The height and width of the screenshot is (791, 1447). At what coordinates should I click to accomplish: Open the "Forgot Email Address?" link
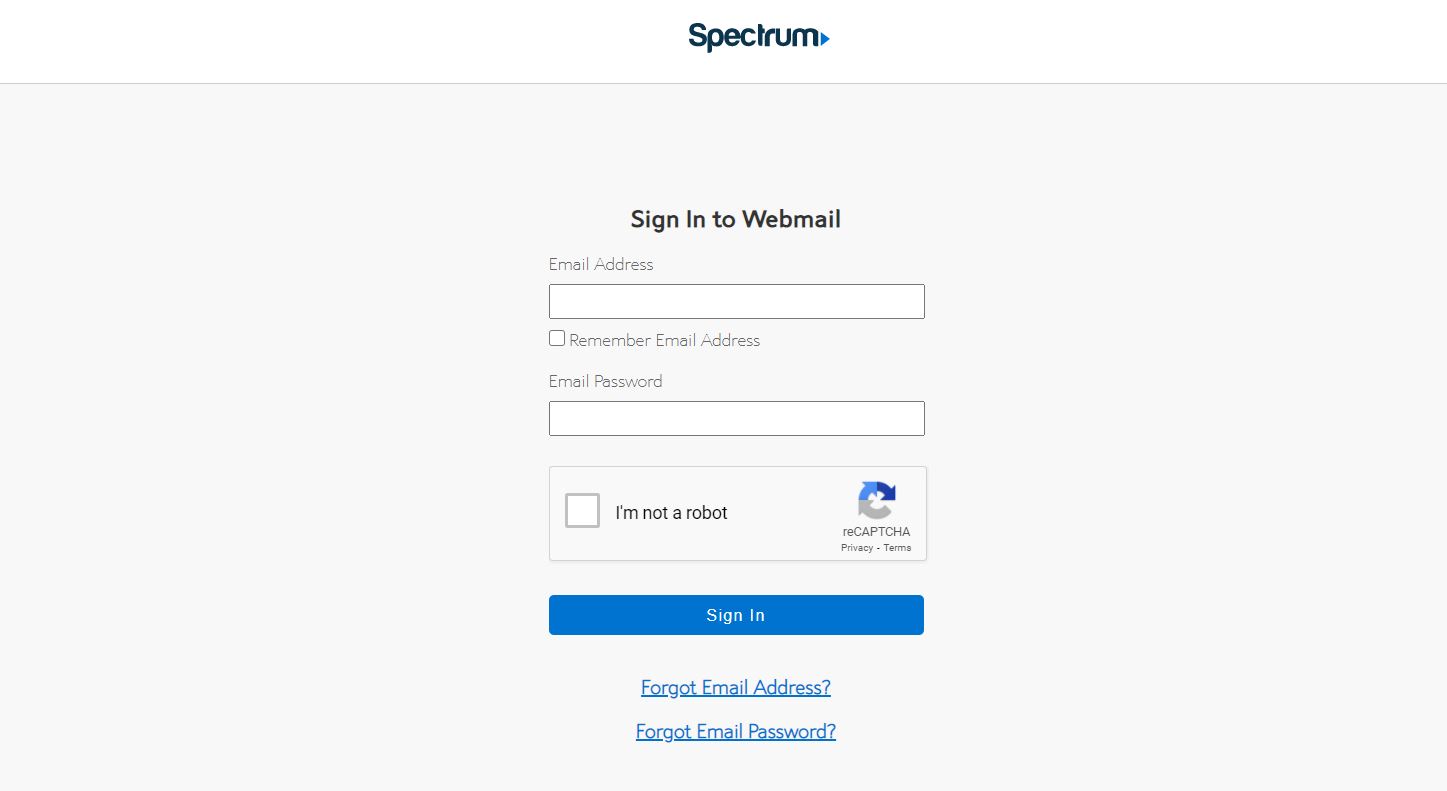735,687
